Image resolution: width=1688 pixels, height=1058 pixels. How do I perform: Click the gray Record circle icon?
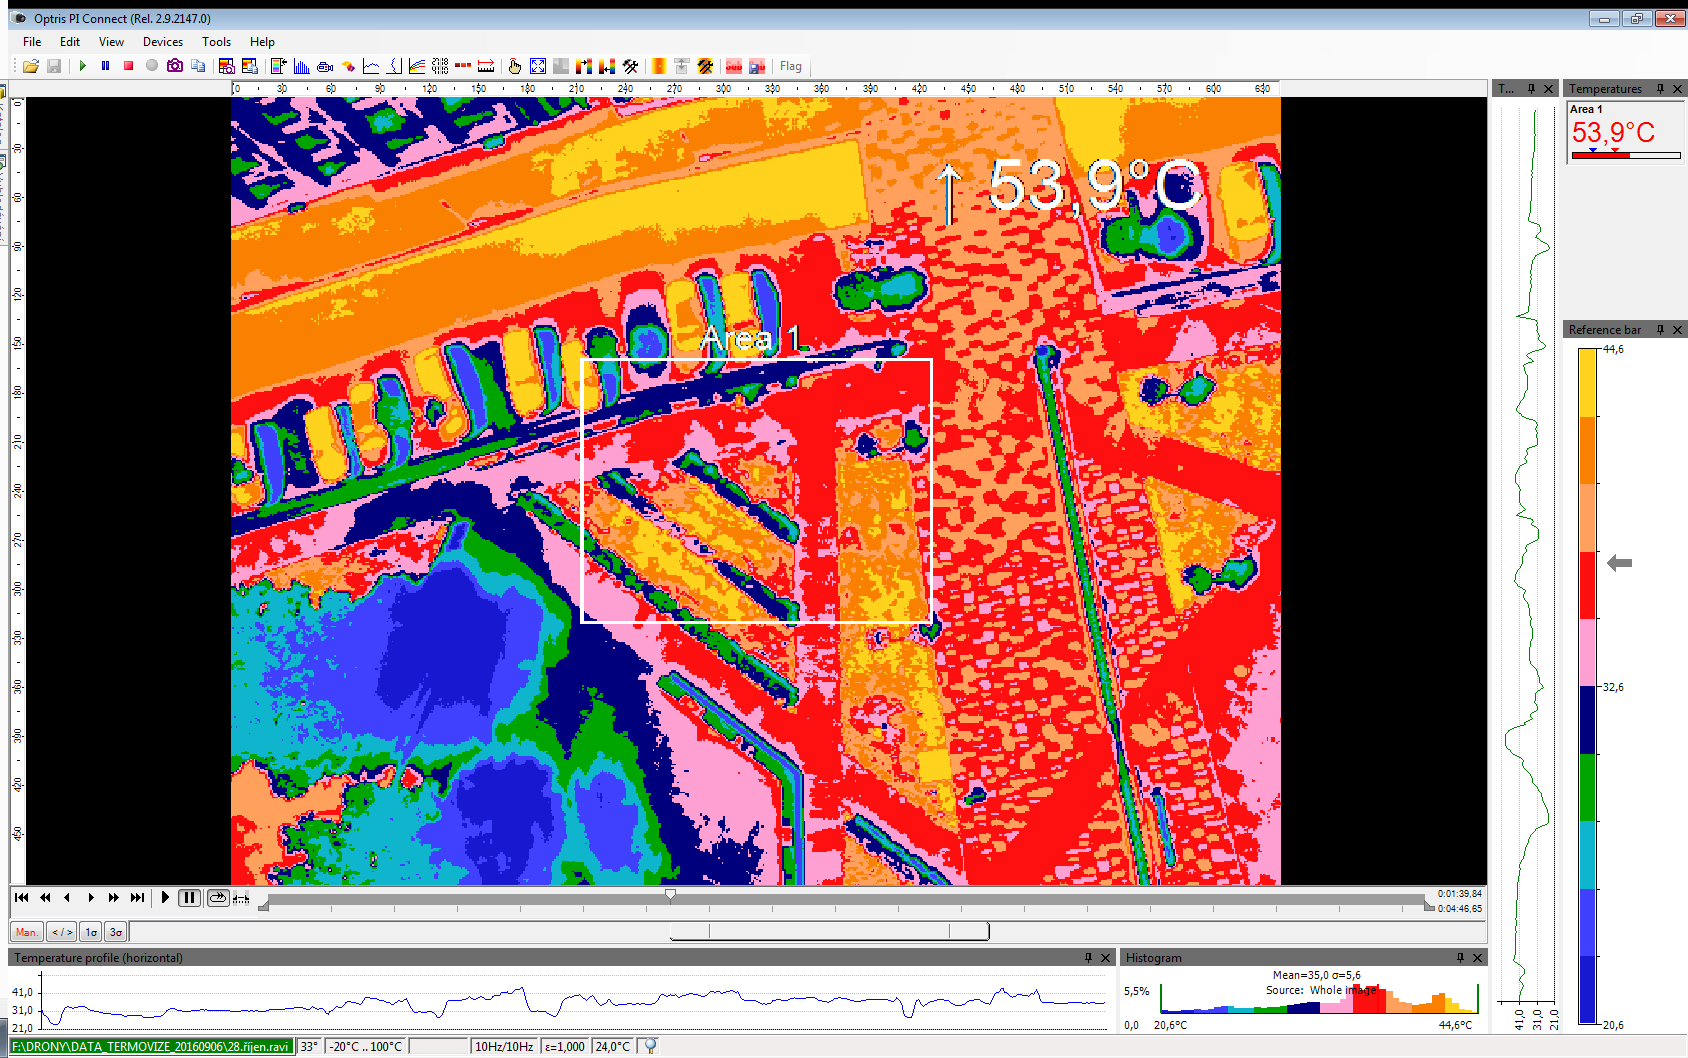coord(152,66)
